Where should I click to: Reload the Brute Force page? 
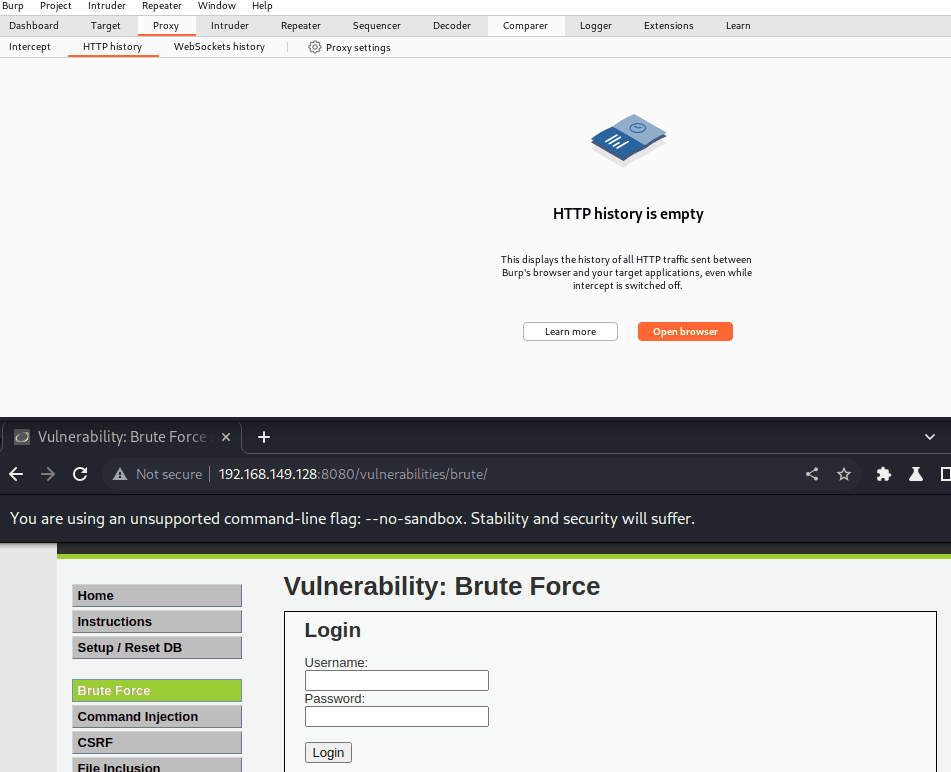(80, 474)
